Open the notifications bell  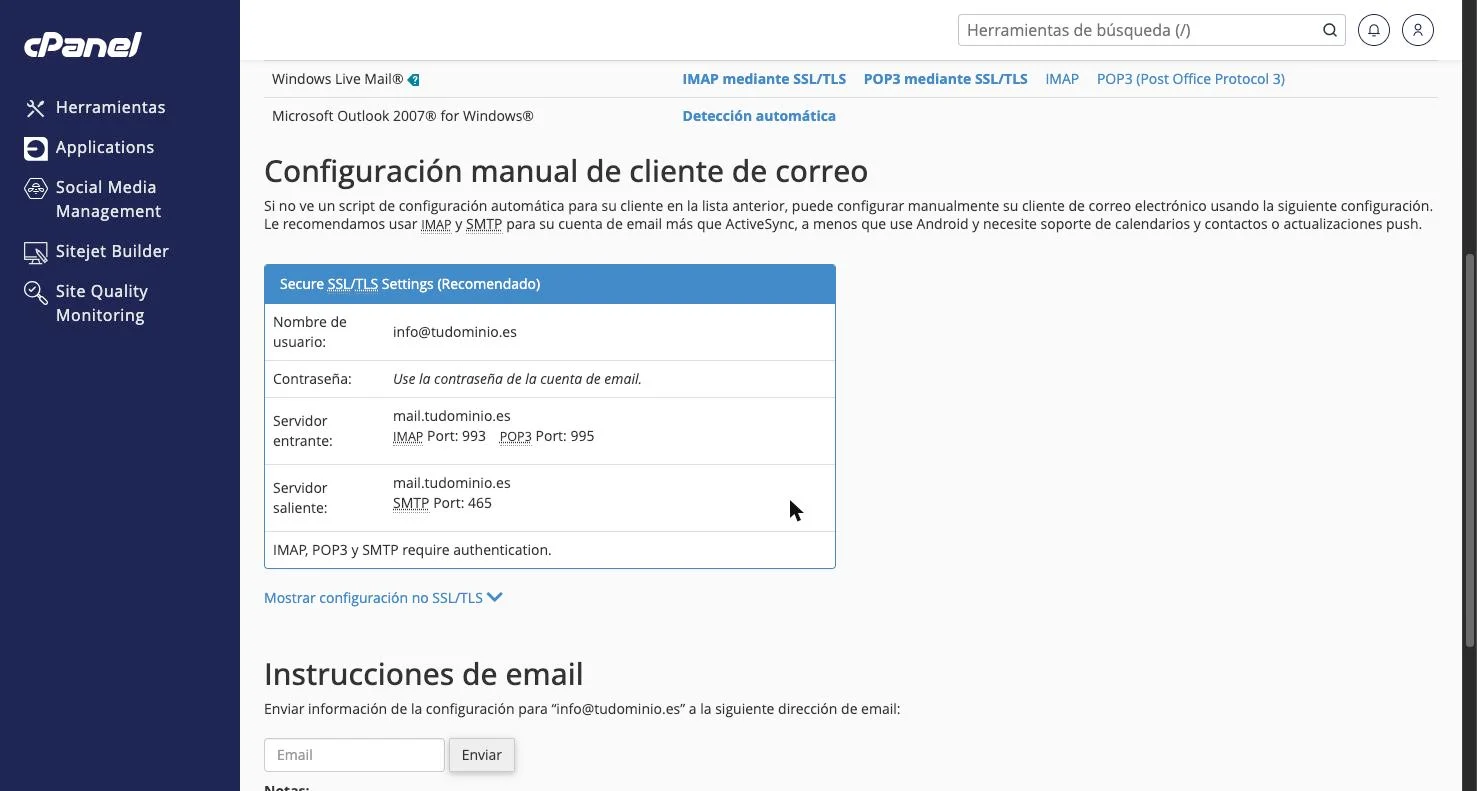click(1374, 30)
